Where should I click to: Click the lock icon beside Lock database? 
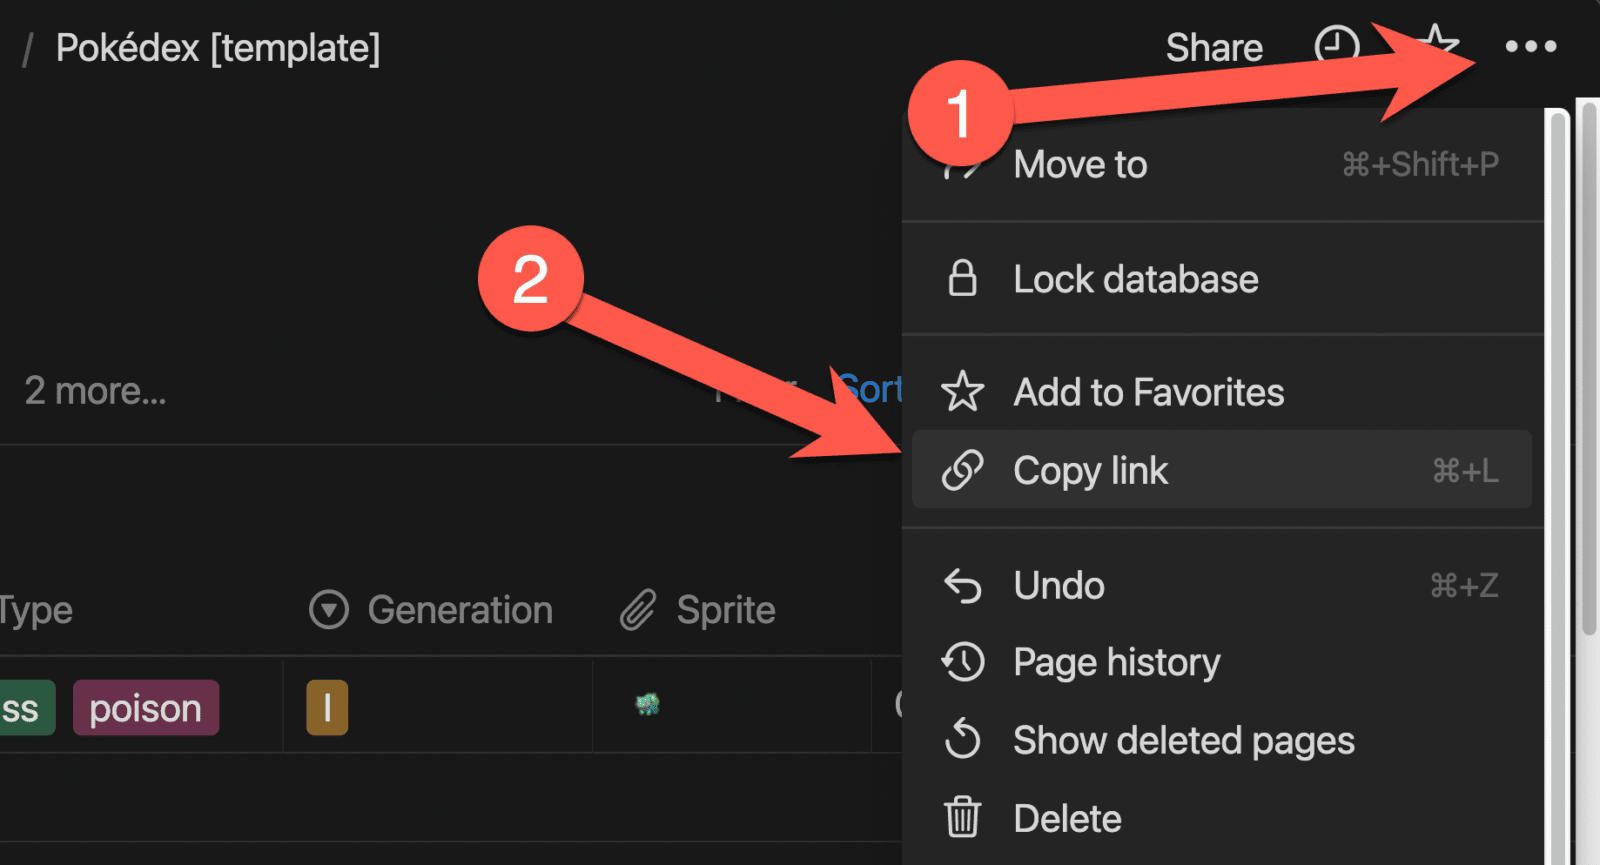[962, 279]
